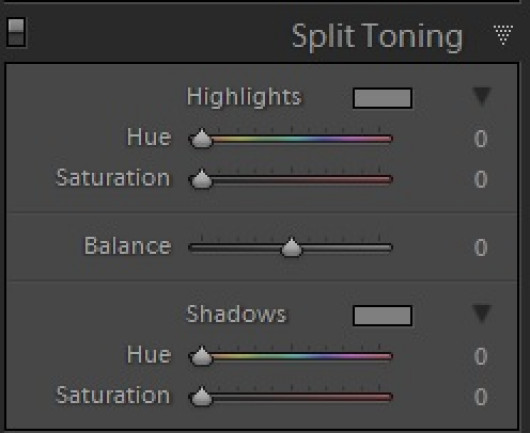
Task: Select the Highlights Saturation value field
Action: click(480, 179)
